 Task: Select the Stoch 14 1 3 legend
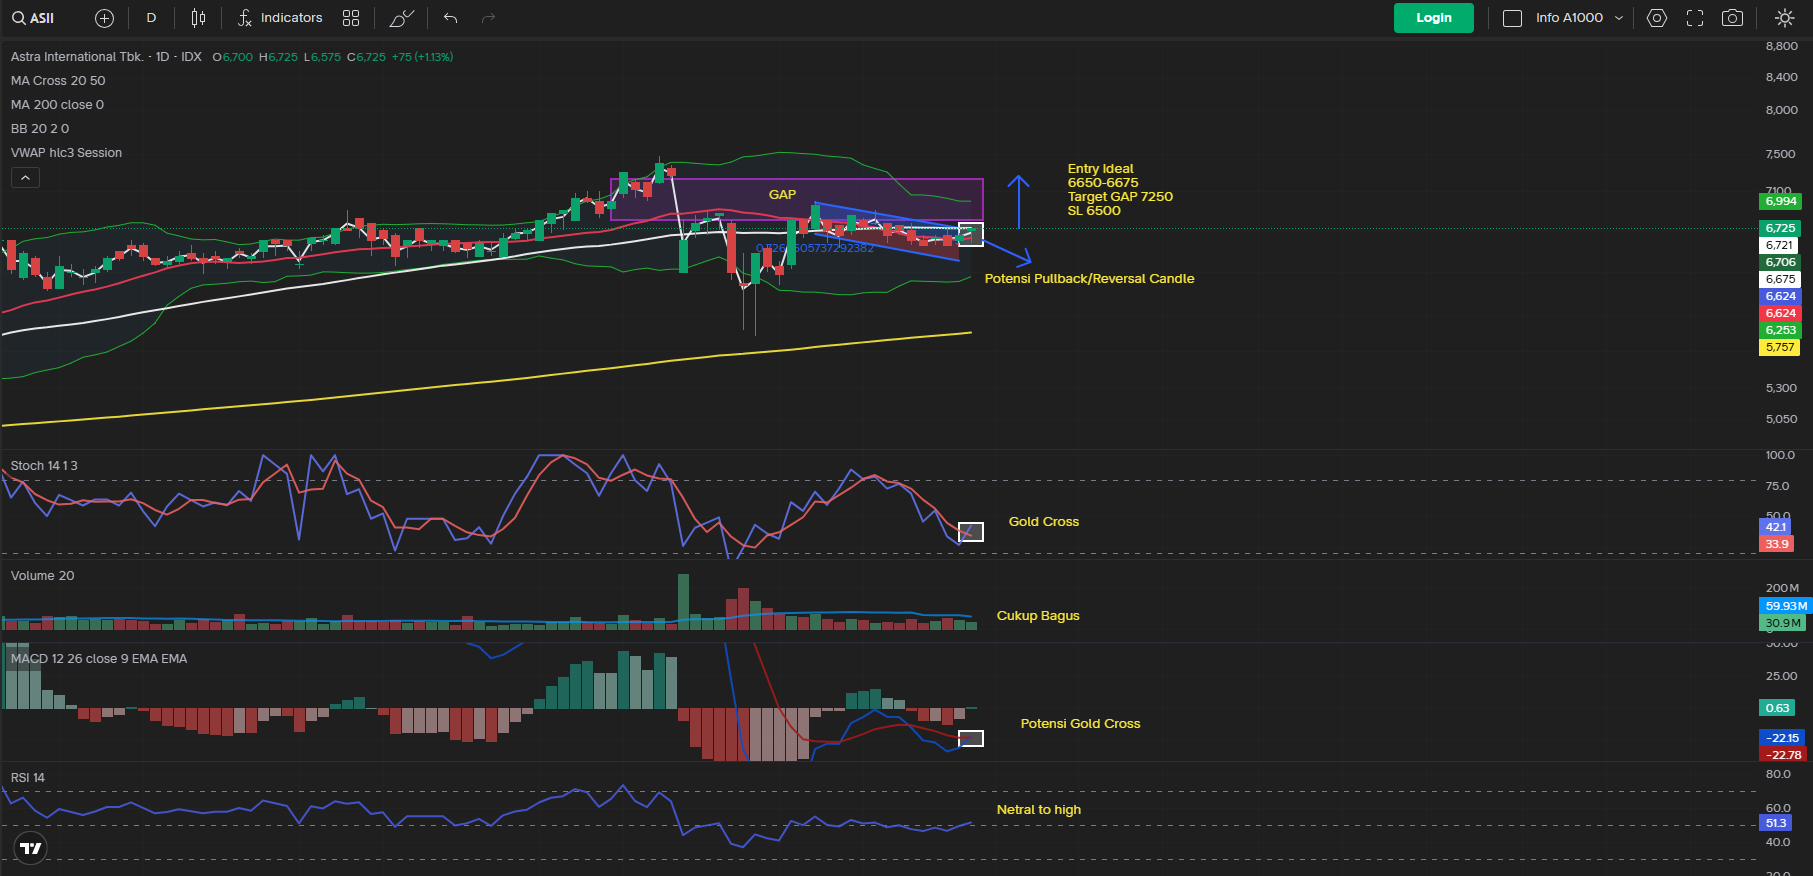[44, 466]
